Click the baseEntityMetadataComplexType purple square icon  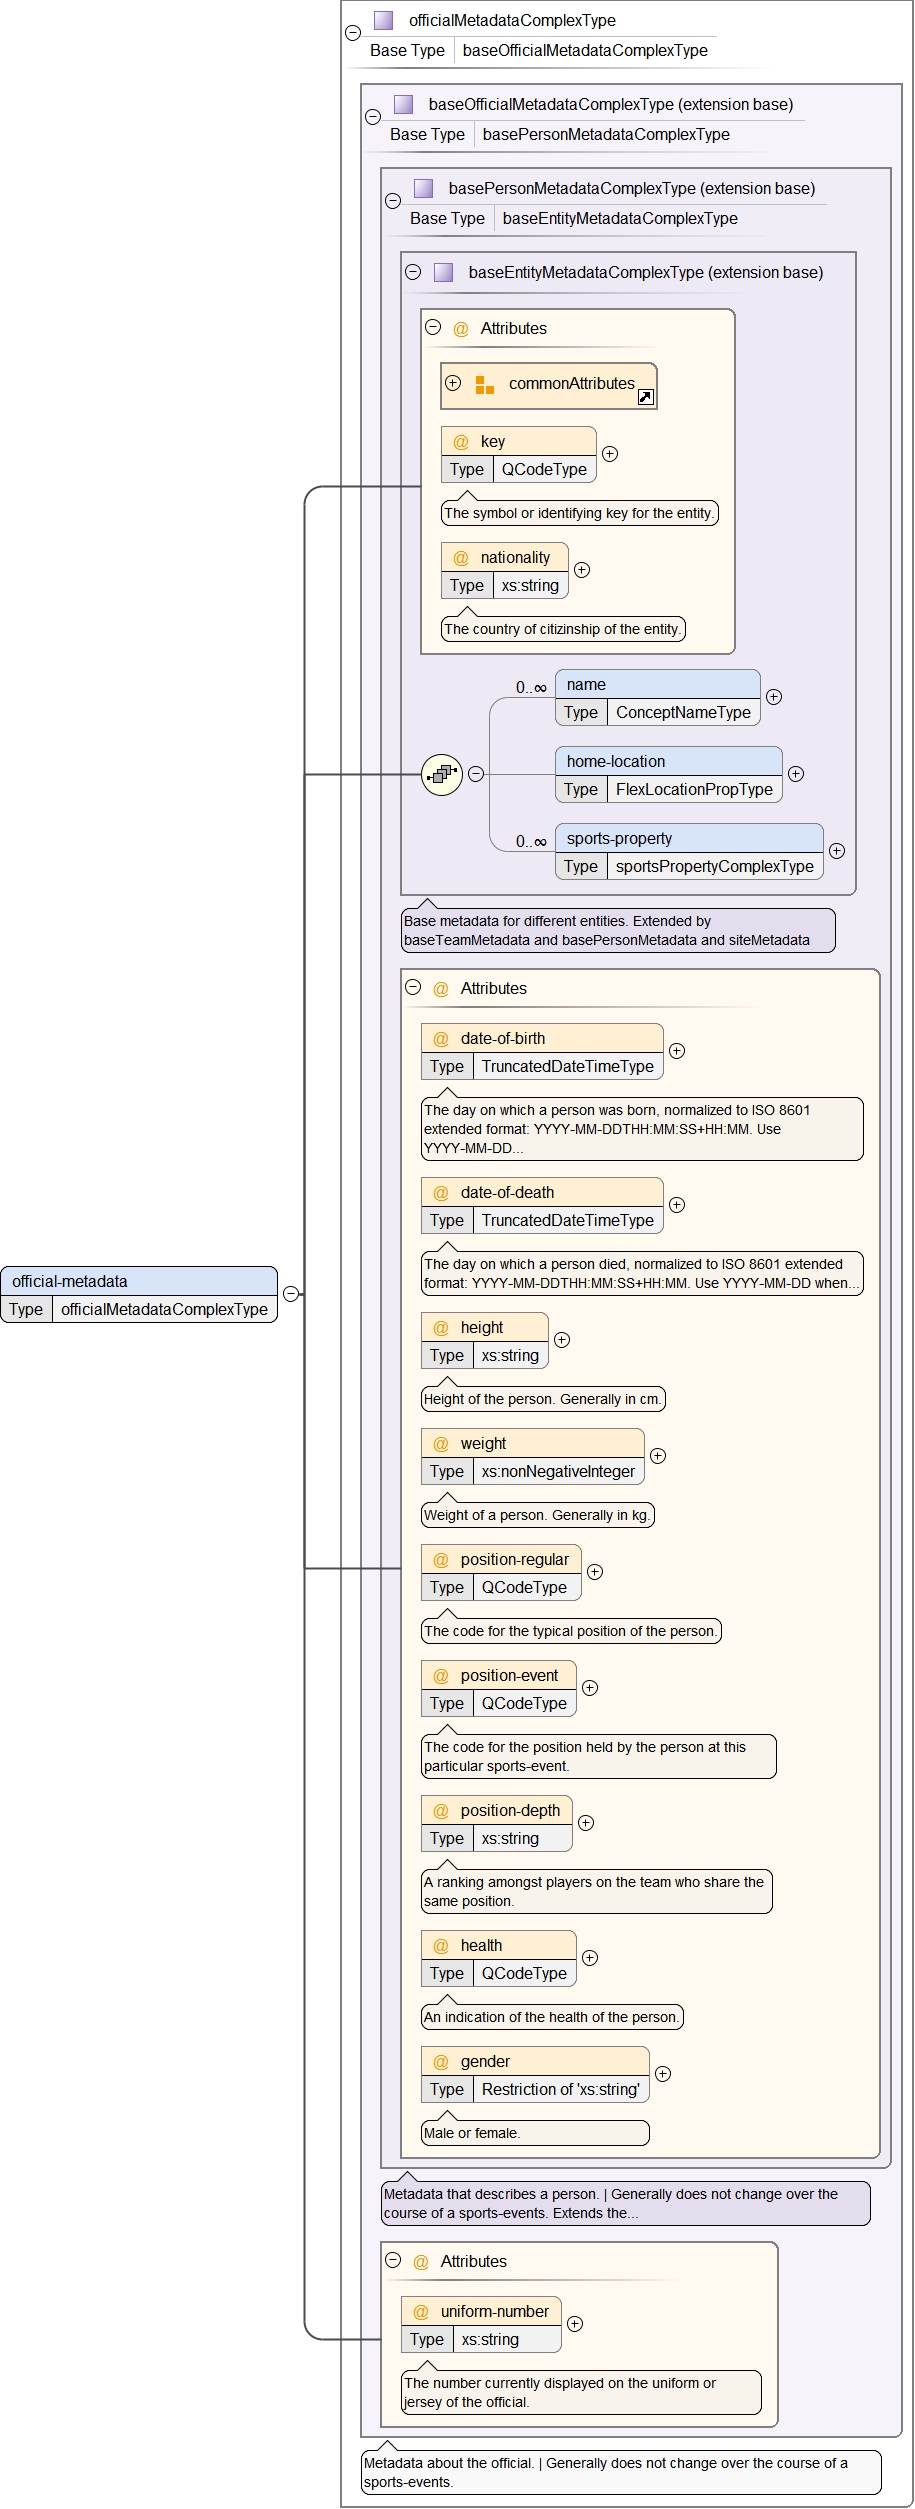(x=443, y=272)
